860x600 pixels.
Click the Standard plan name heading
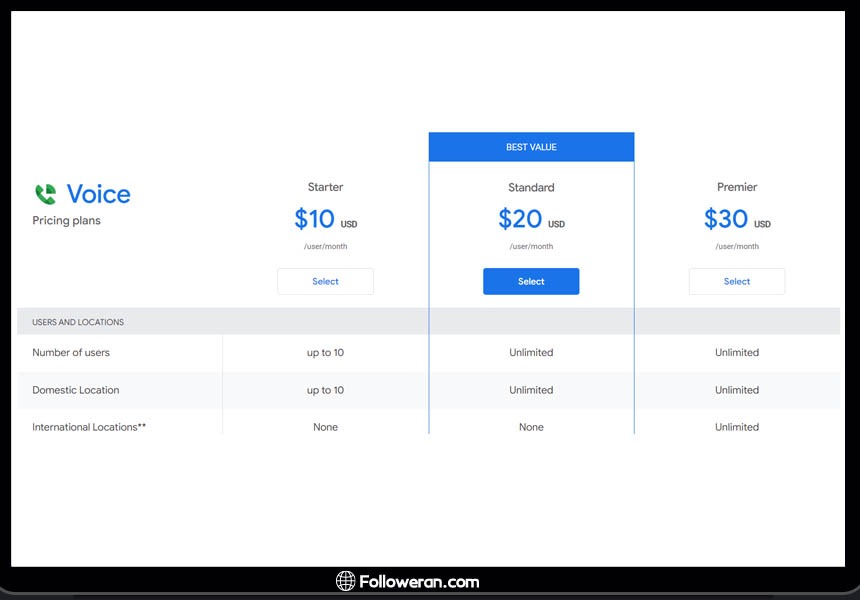(x=531, y=187)
